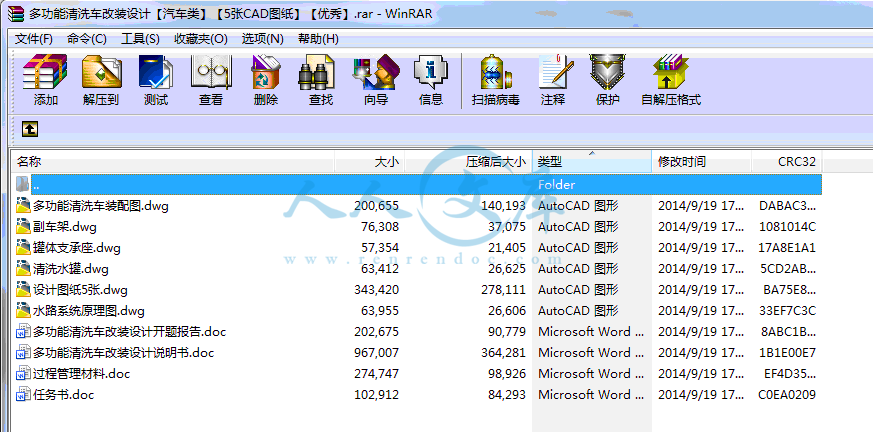Open the 命令(C) menu
Image resolution: width=873 pixels, height=432 pixels.
[x=87, y=38]
